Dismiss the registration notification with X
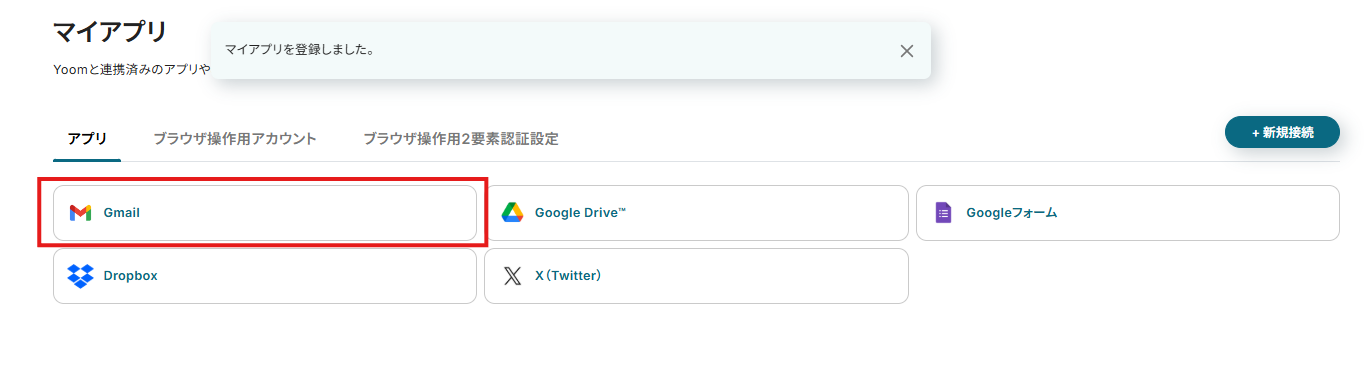Image resolution: width=1369 pixels, height=370 pixels. (907, 51)
